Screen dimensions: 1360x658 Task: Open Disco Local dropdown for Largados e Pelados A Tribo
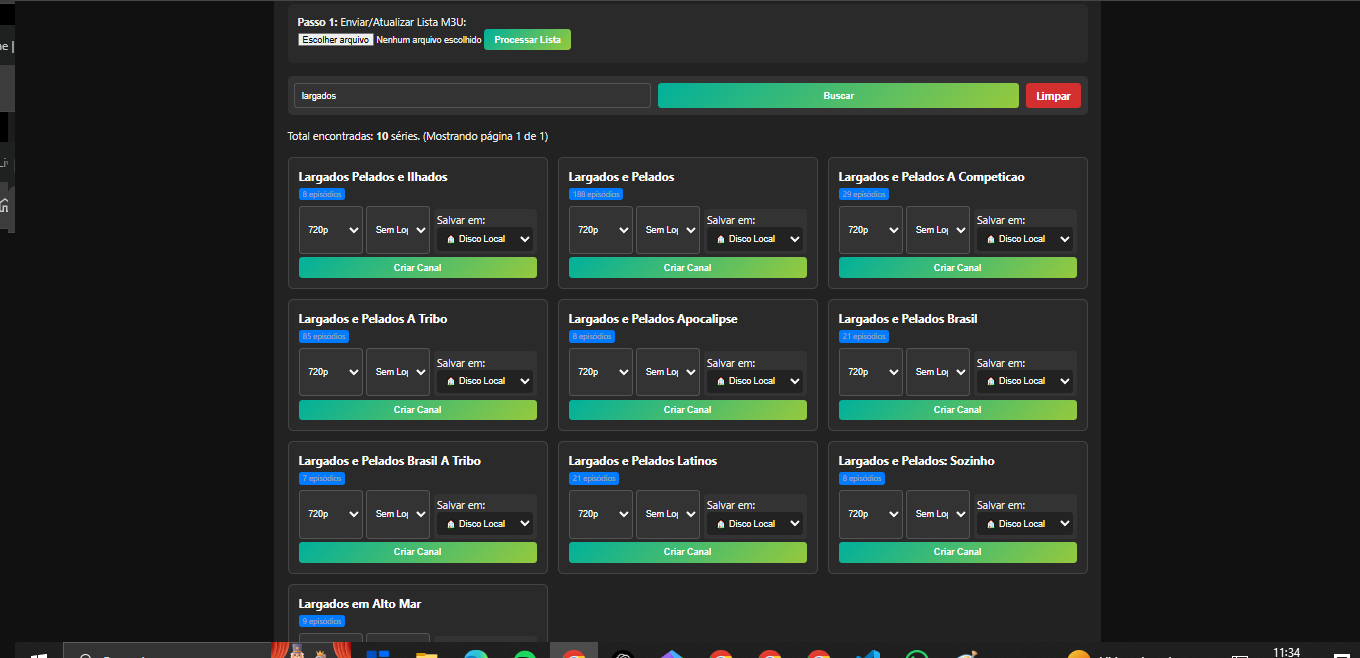[485, 381]
